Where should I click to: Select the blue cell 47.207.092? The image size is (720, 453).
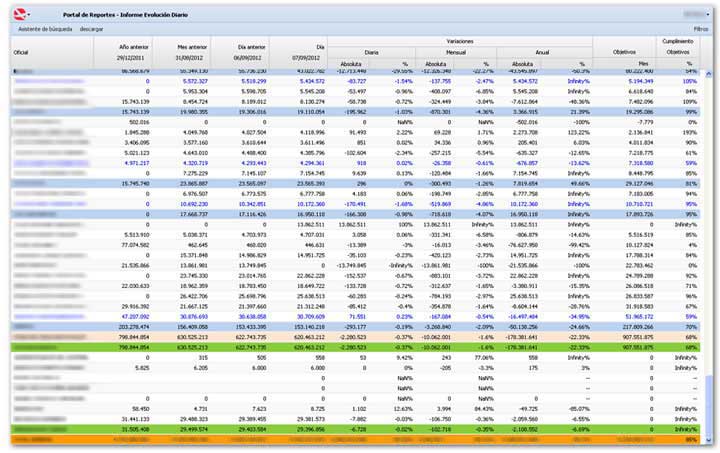pyautogui.click(x=135, y=317)
